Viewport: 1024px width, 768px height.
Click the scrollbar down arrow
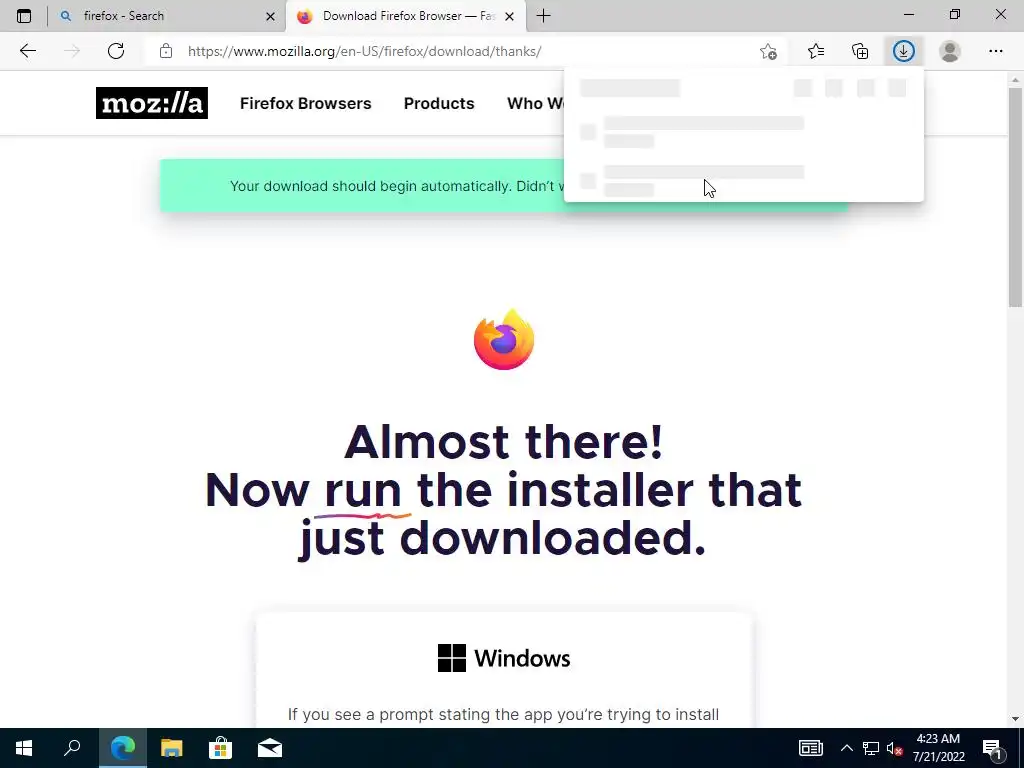1015,719
